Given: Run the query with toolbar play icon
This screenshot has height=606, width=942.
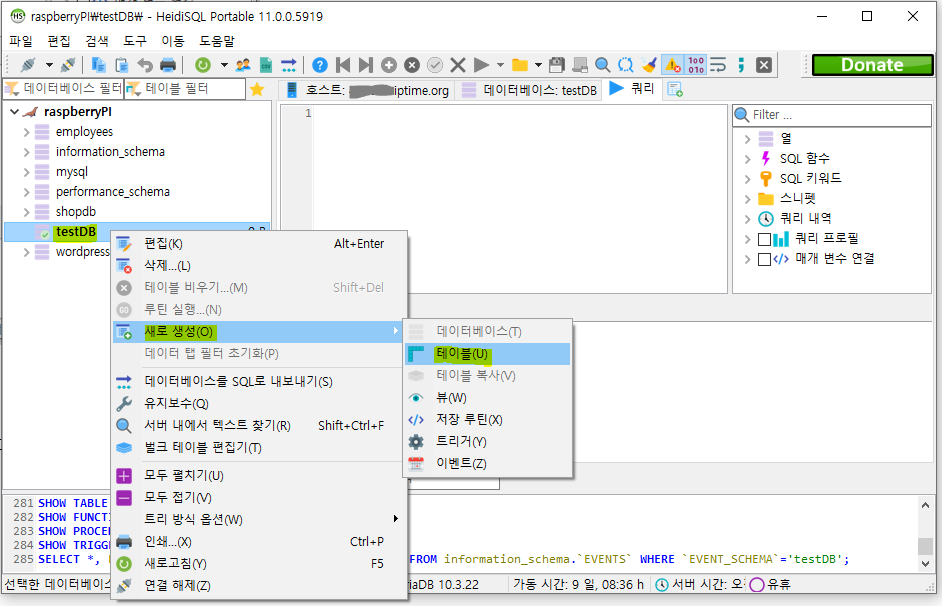Looking at the screenshot, I should click(481, 65).
